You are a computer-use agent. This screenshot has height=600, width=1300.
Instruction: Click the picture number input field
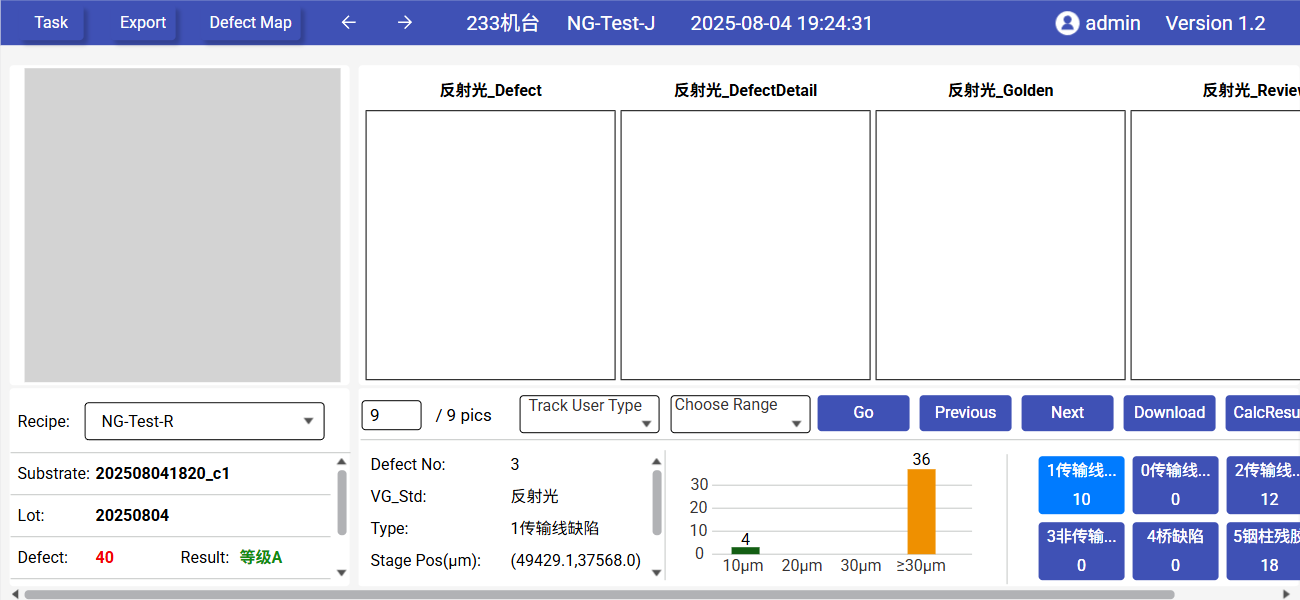[391, 415]
